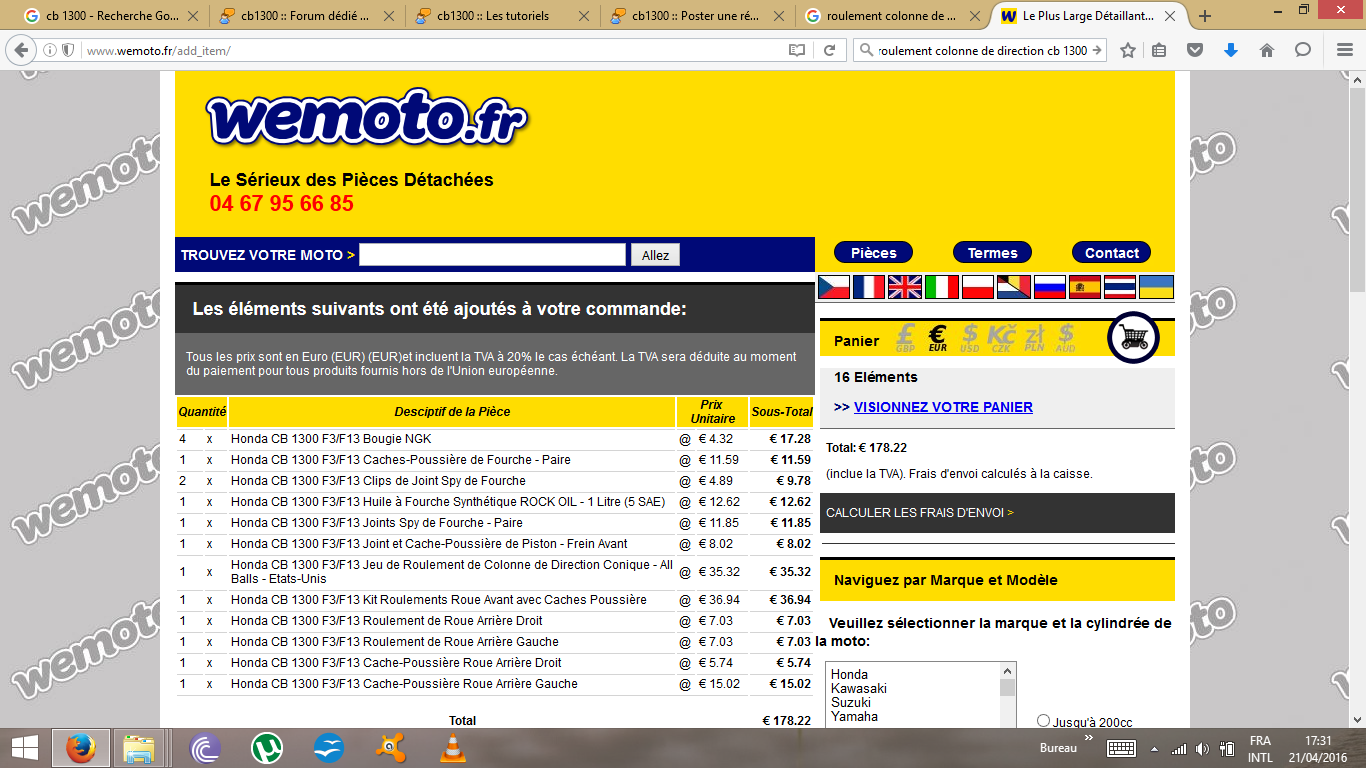Screen dimensions: 1366x768
Task: Switch to 'cb1300 :: Les tutoriels' tab
Action: tap(500, 16)
